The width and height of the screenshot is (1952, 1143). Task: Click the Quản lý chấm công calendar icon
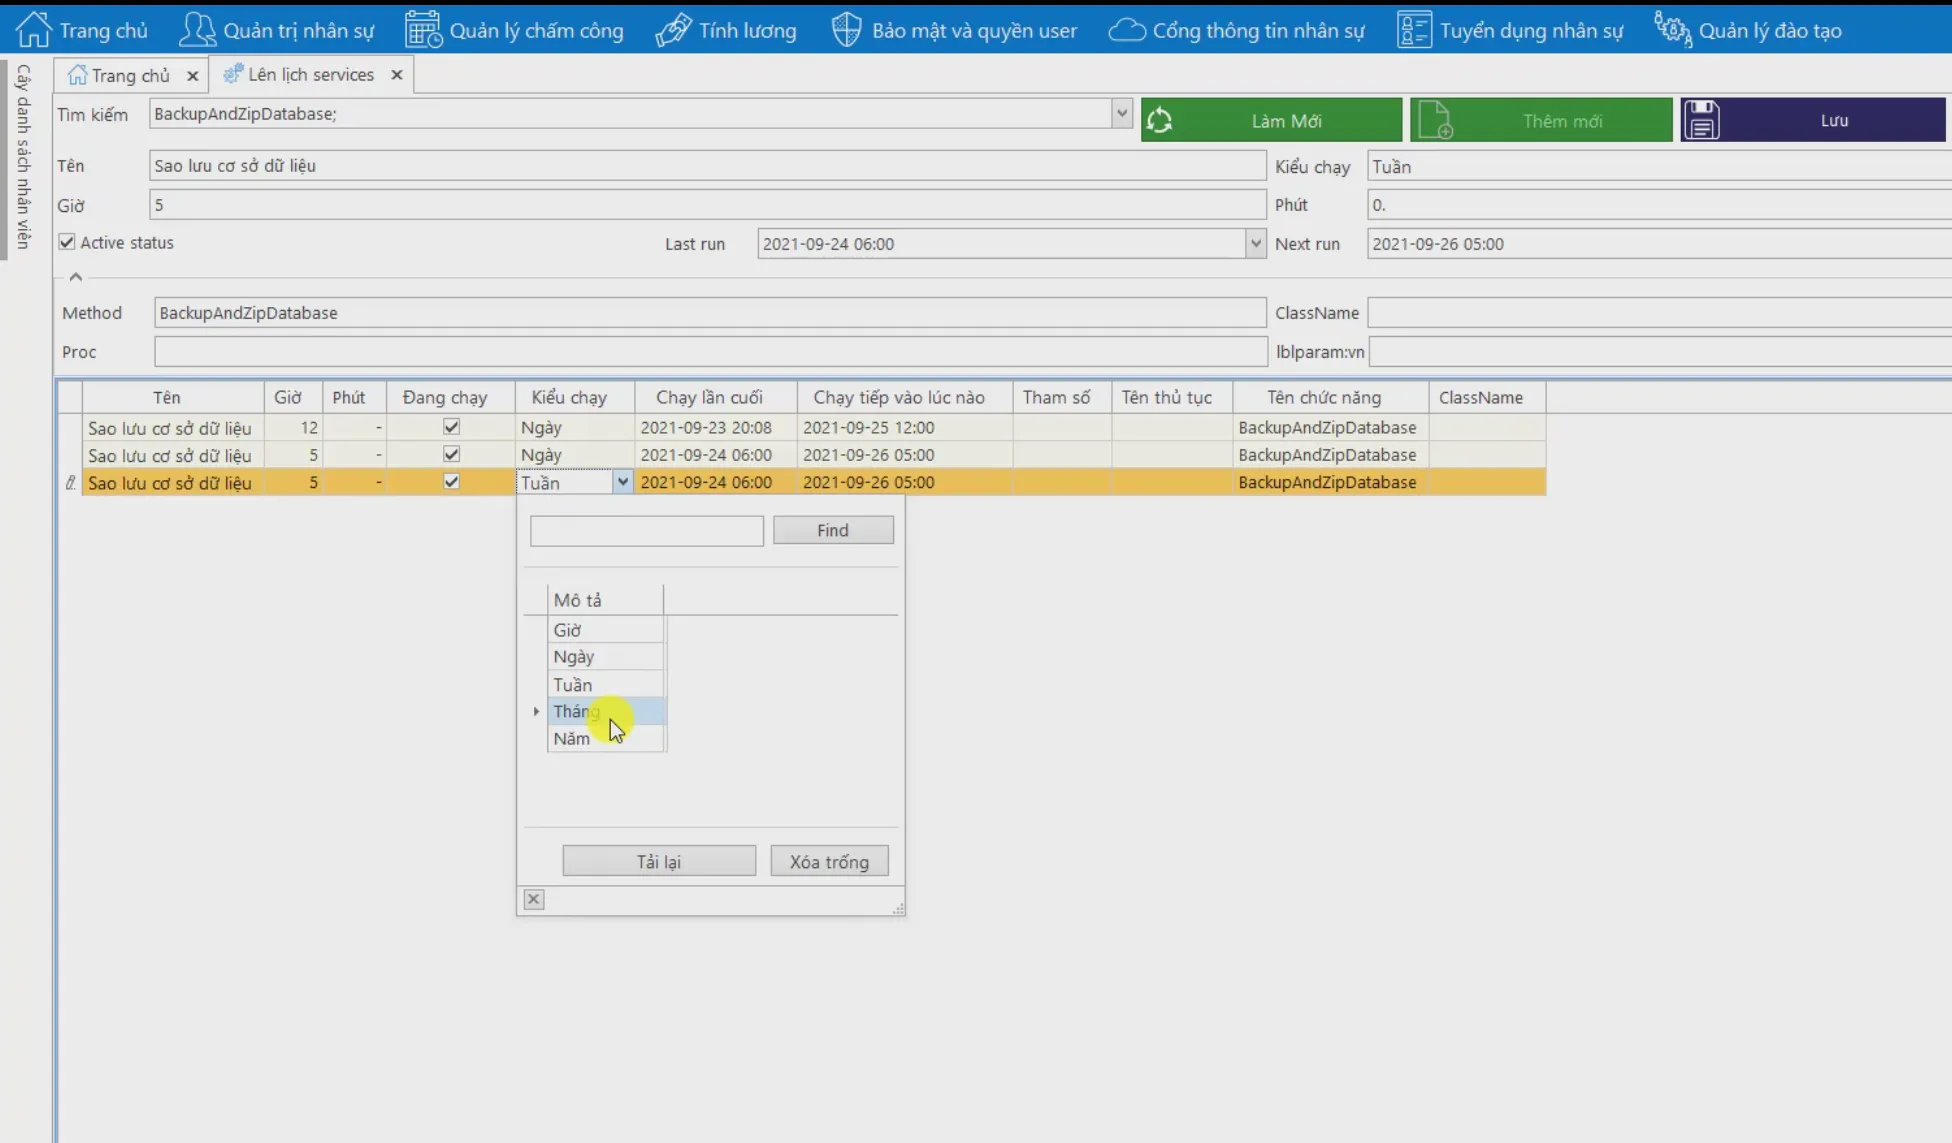(423, 29)
